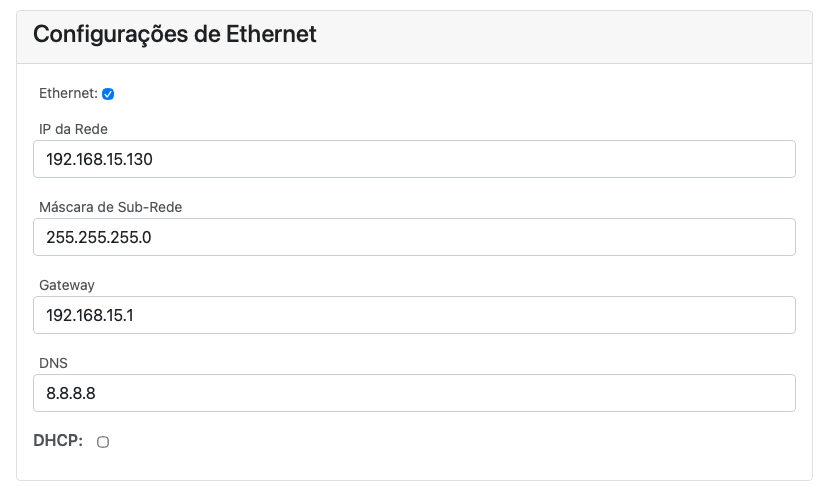Place cursor in the 255.255.255.0 mask value

(98, 237)
